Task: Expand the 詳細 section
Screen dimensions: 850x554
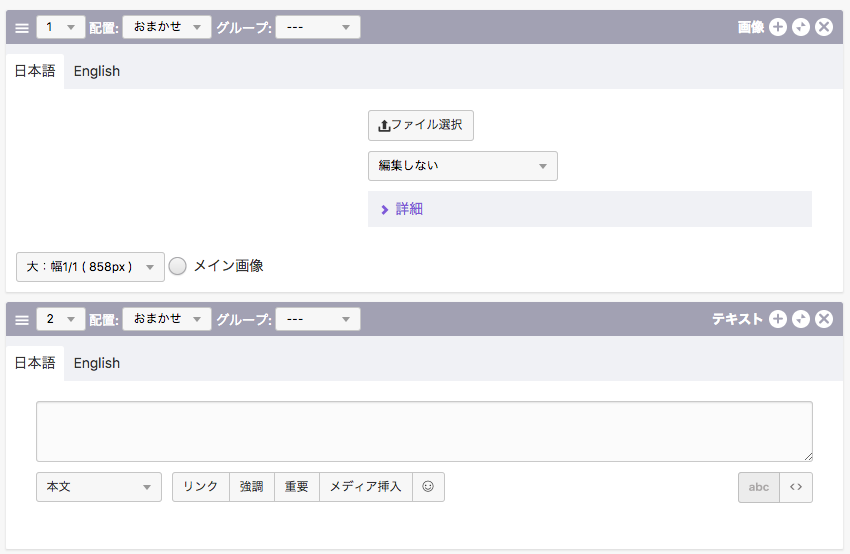Action: pos(409,209)
